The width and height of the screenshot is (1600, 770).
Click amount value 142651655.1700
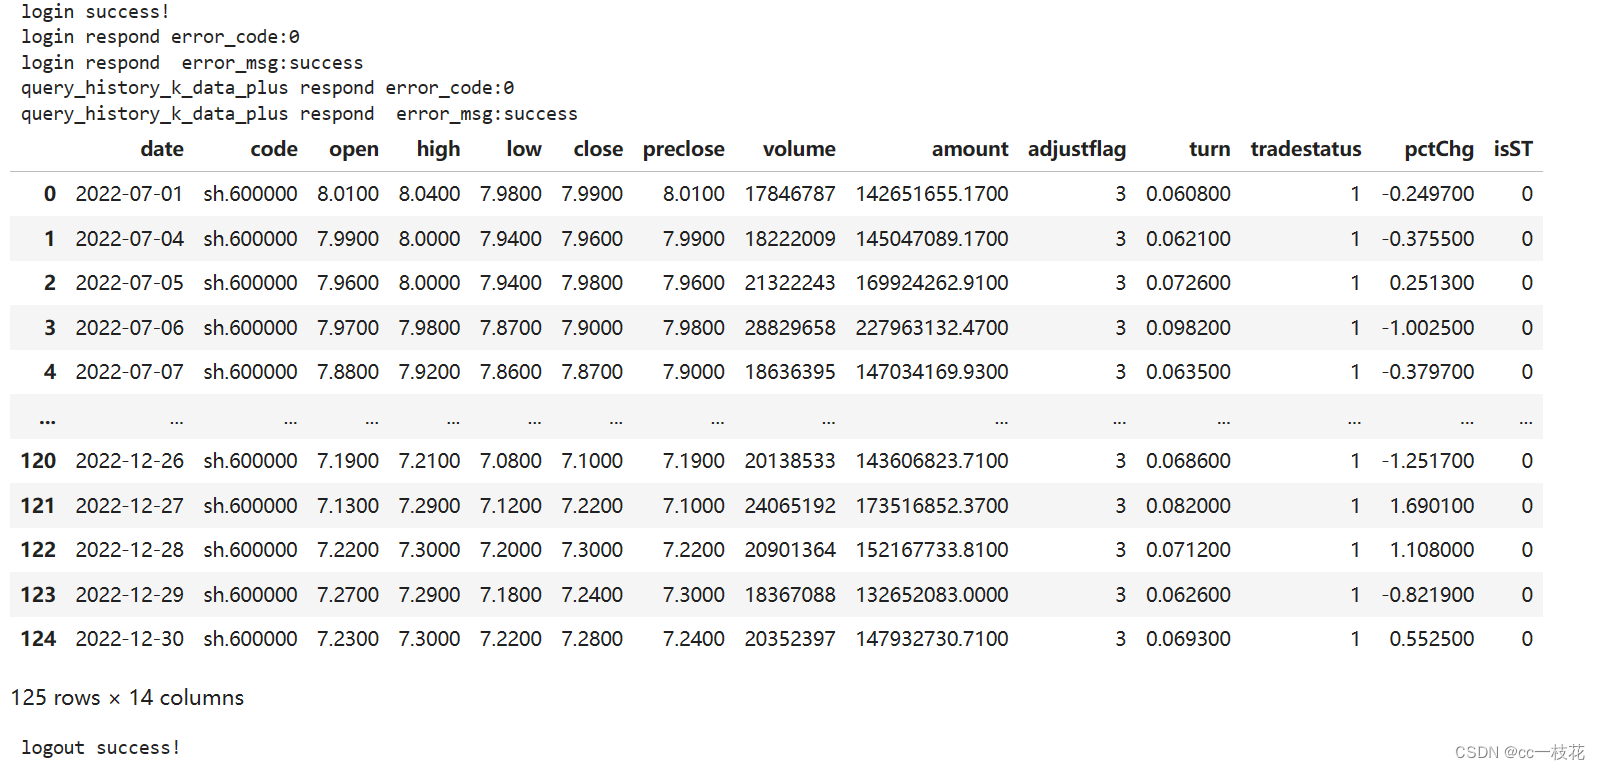932,194
